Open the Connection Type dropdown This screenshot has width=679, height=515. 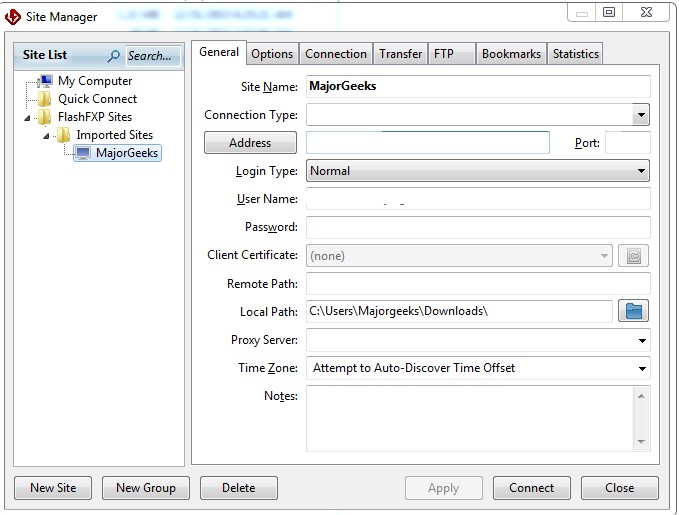641,115
